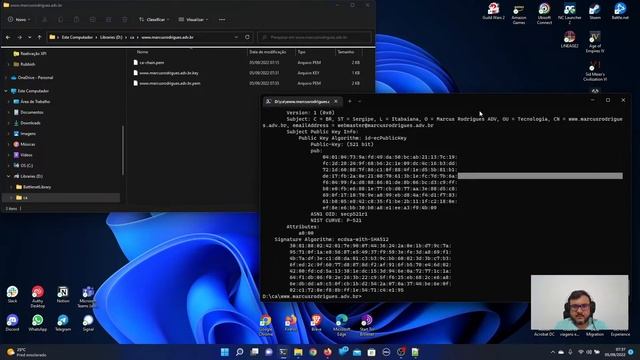This screenshot has width=640, height=360.
Task: Launch the Signal desktop shortcut
Action: coord(88,322)
